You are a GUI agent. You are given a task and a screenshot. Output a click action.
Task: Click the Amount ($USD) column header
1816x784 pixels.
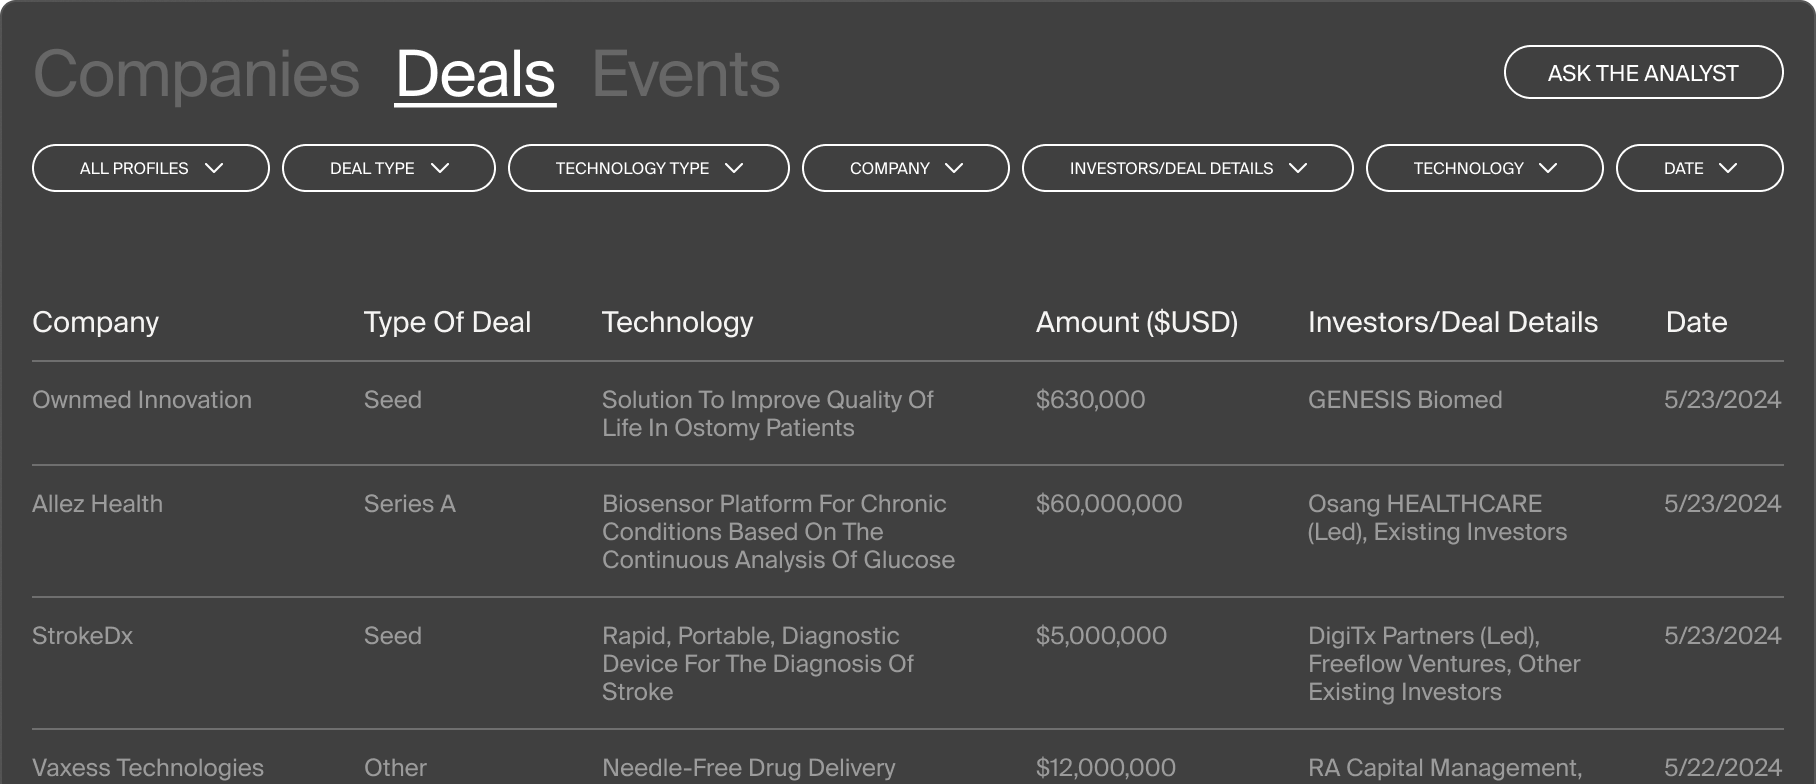[x=1137, y=322]
